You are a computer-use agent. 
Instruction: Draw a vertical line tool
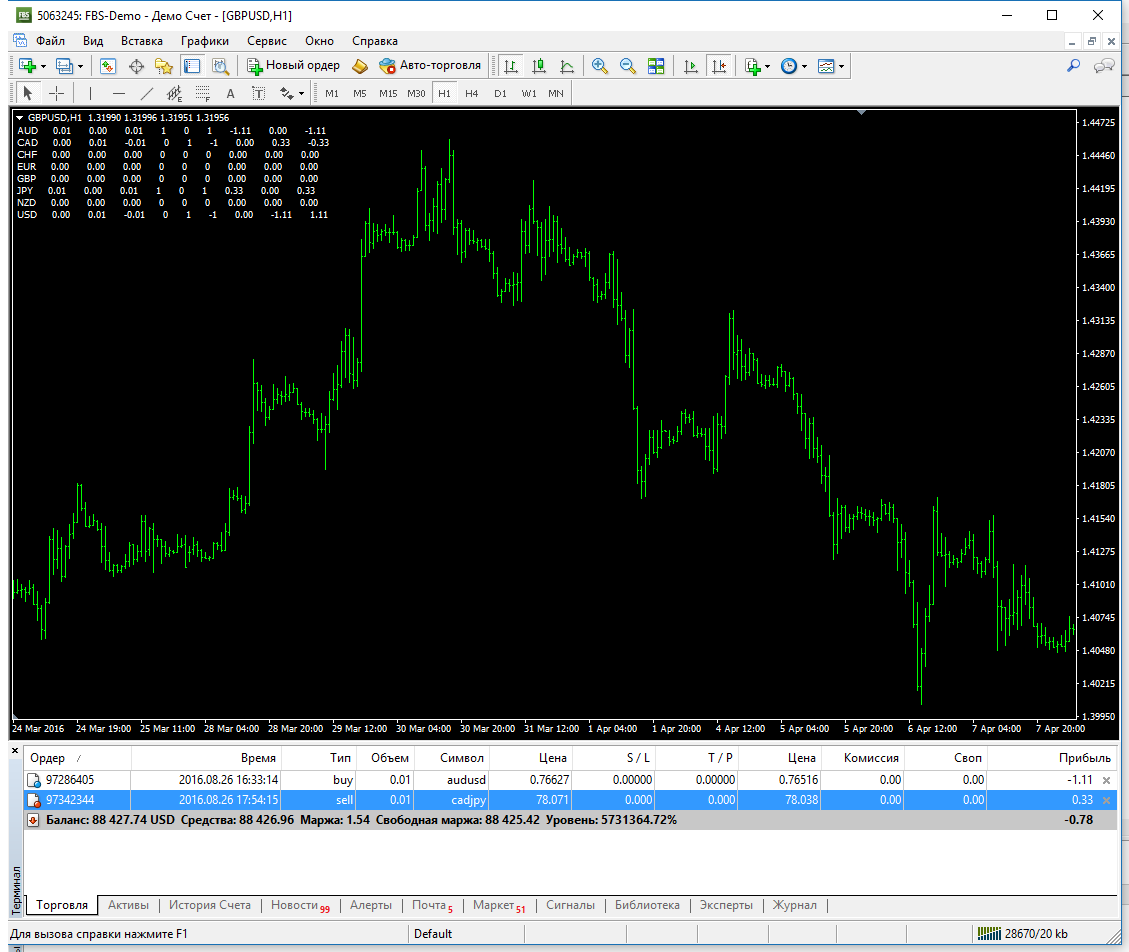tap(90, 93)
